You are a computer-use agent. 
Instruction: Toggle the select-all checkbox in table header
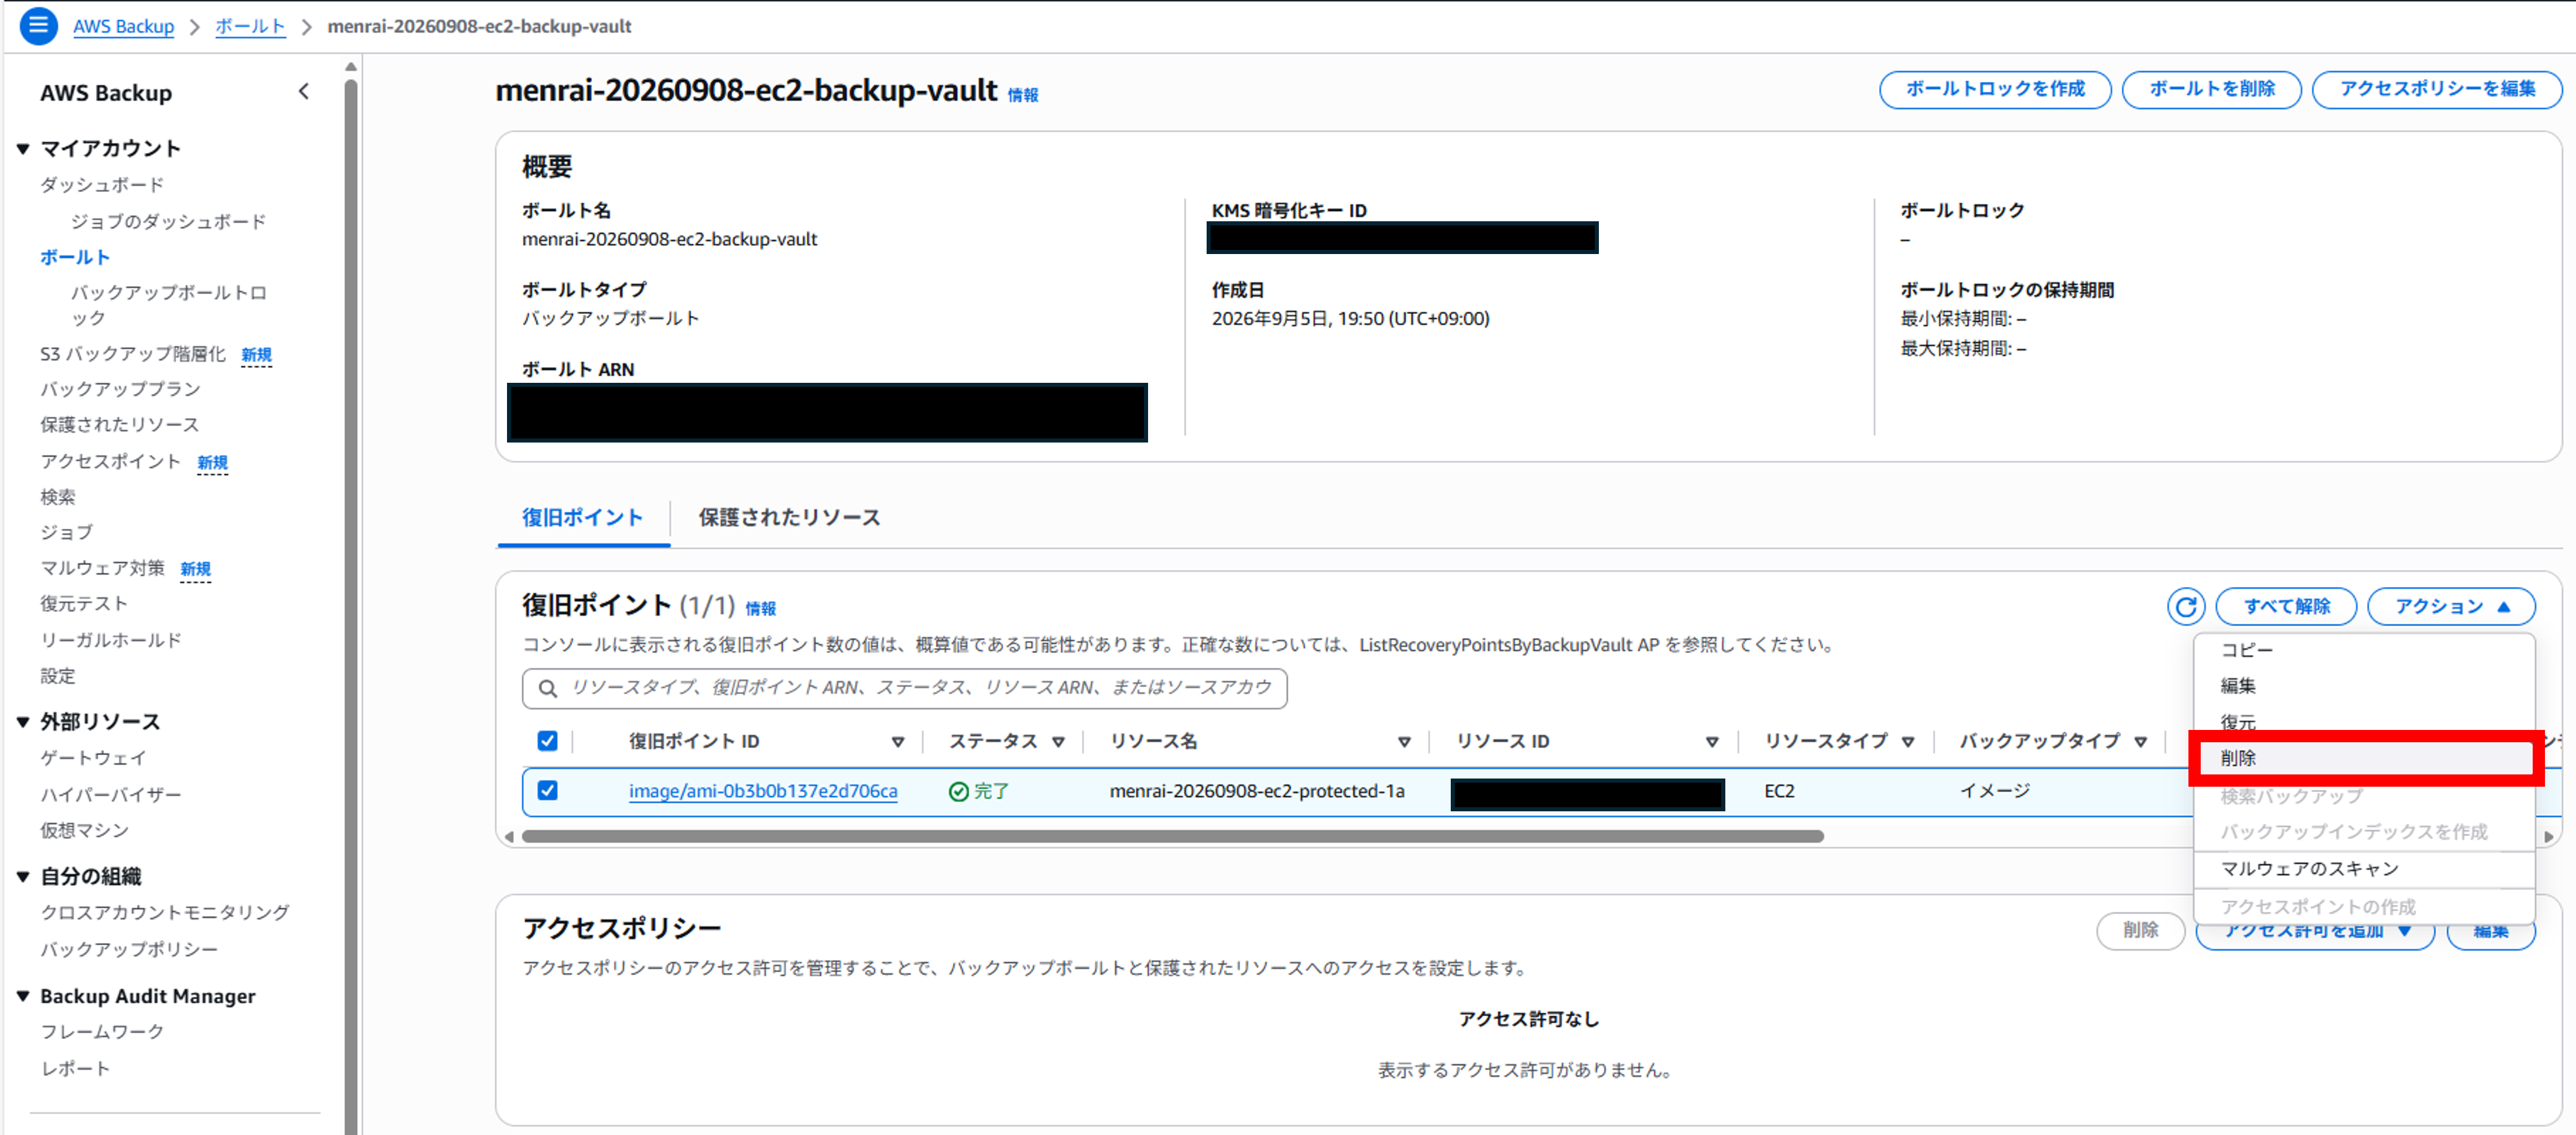click(547, 741)
